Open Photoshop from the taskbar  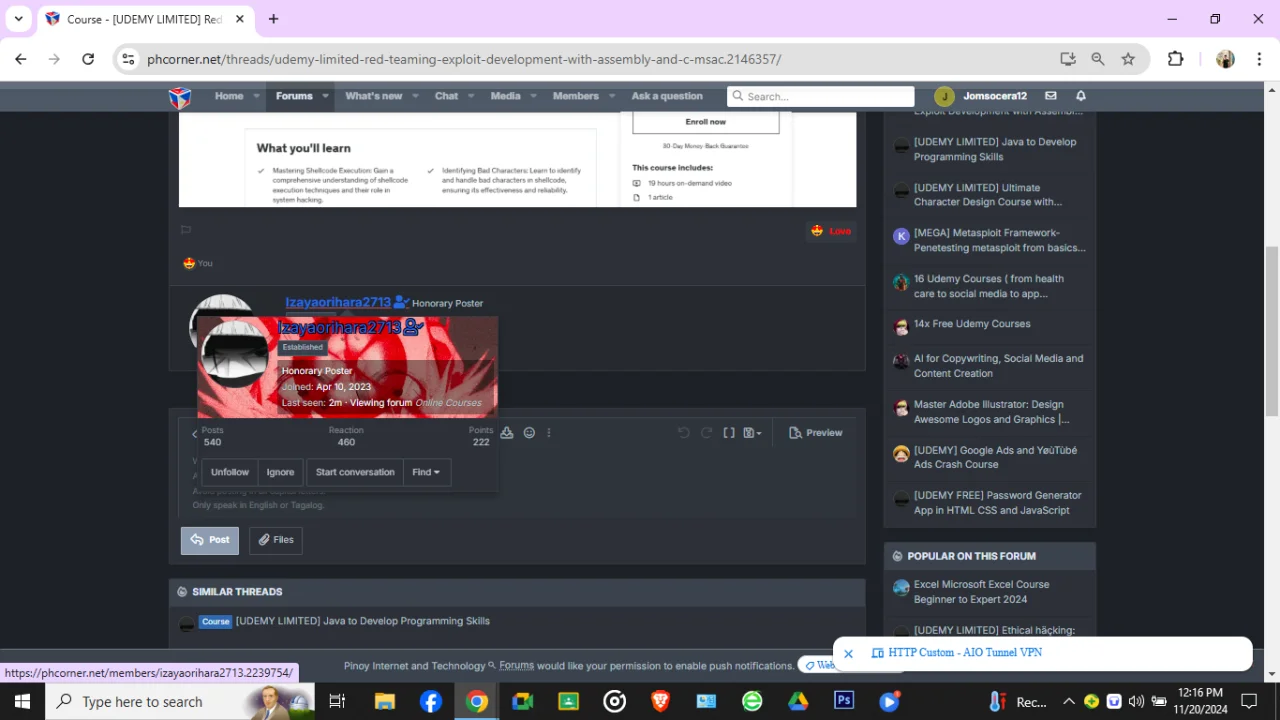844,701
